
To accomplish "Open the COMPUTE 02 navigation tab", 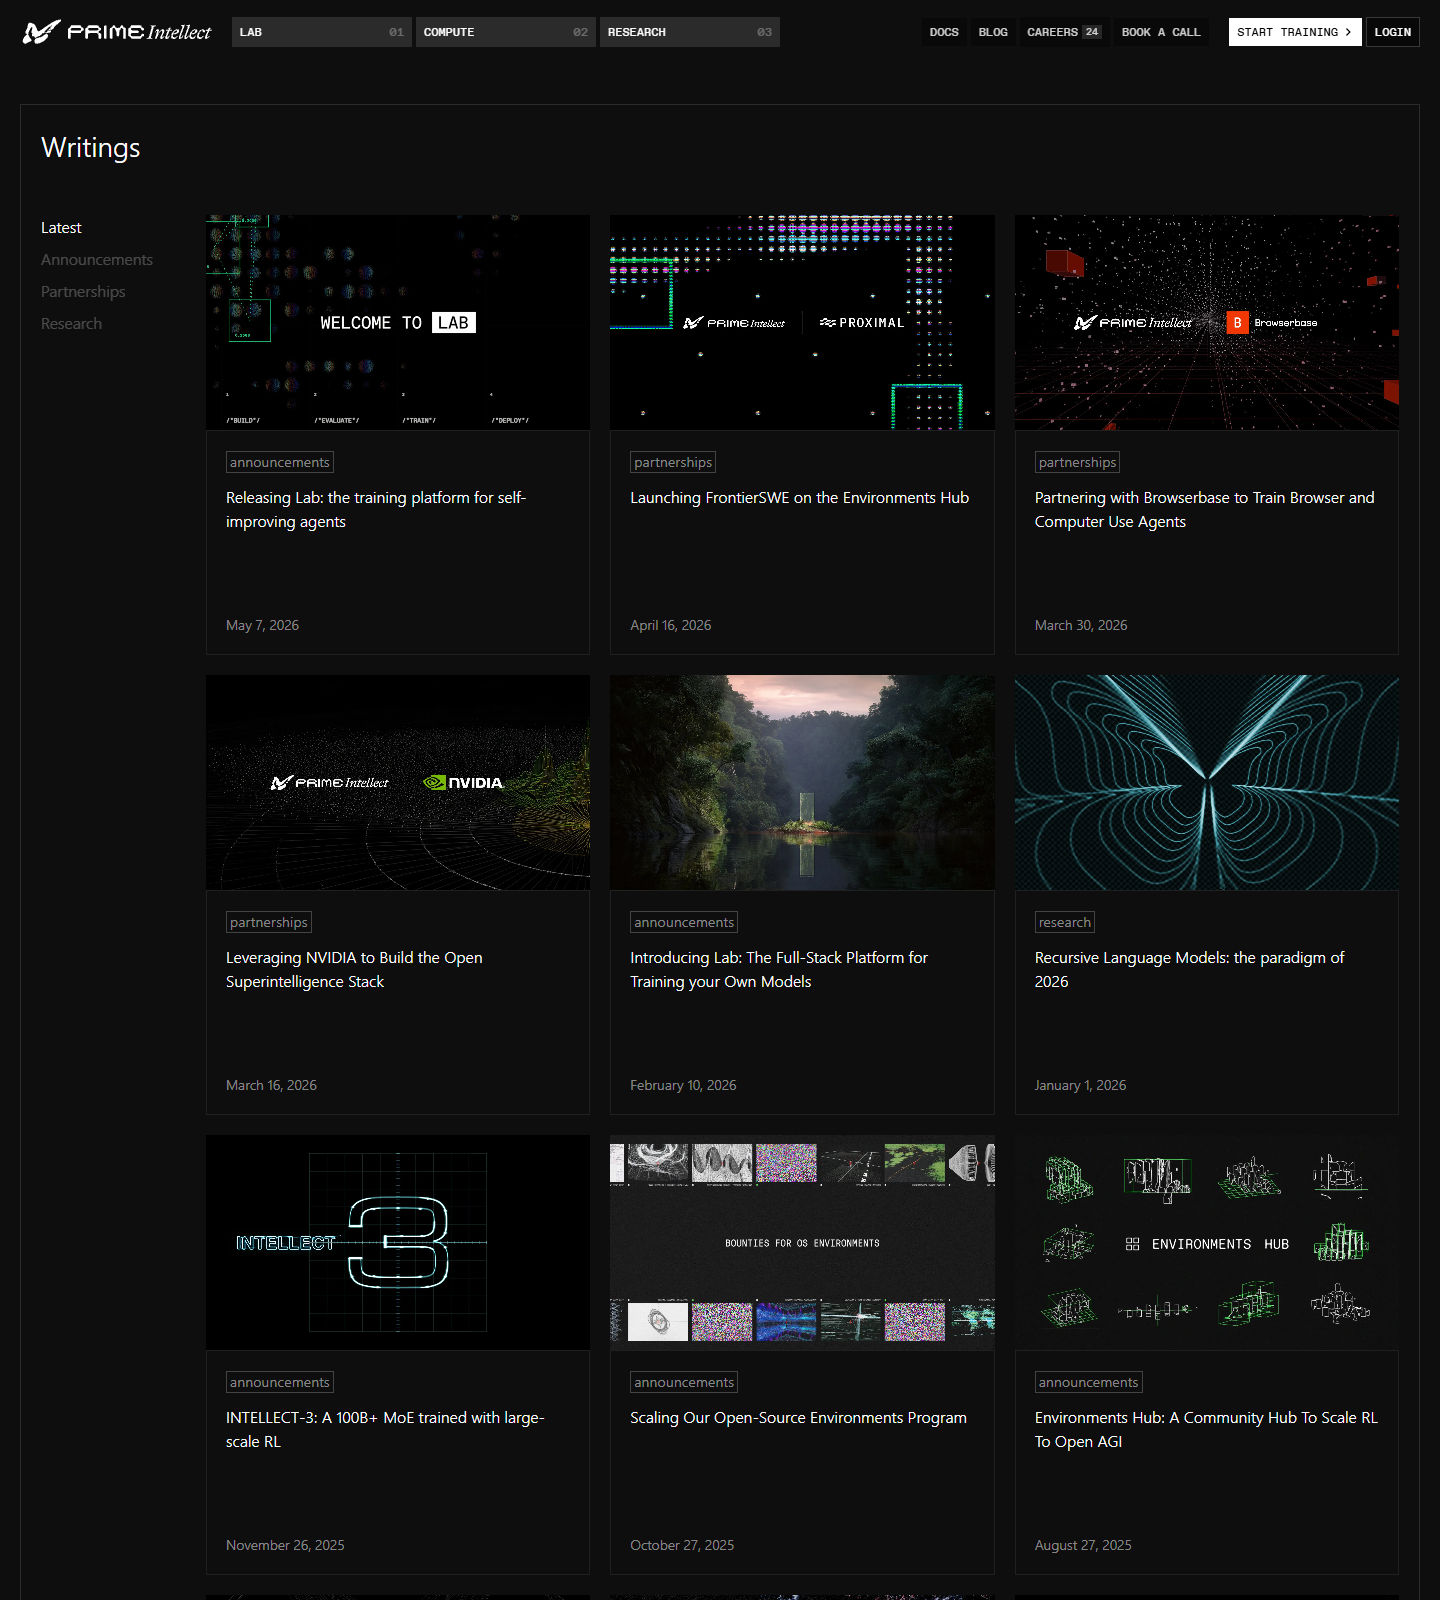I will [505, 32].
